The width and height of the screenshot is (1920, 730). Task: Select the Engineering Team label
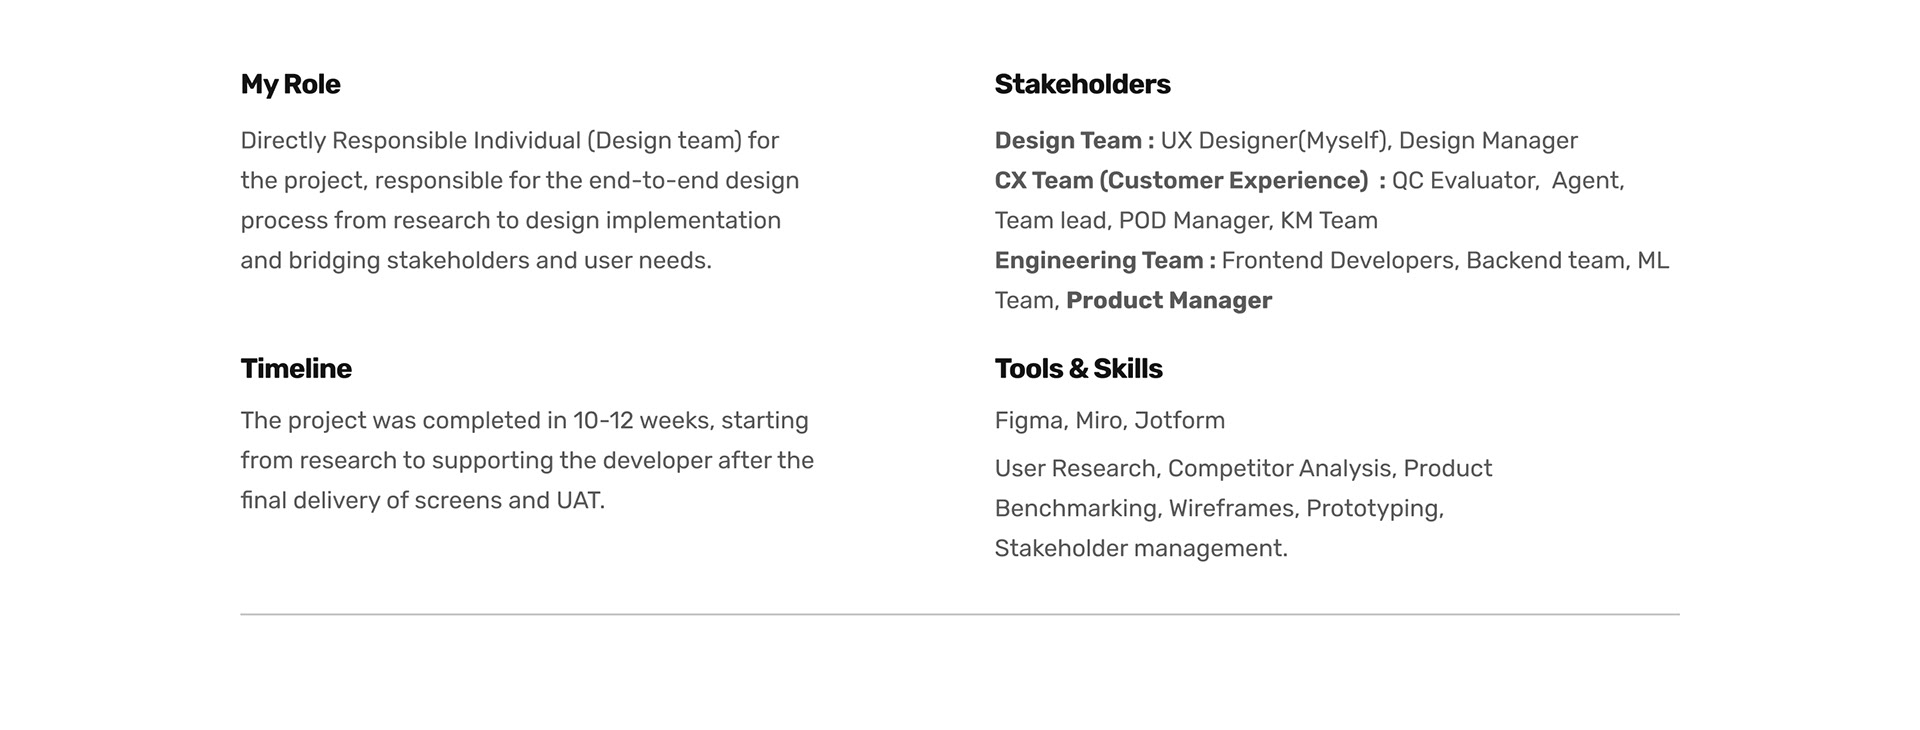(1105, 261)
